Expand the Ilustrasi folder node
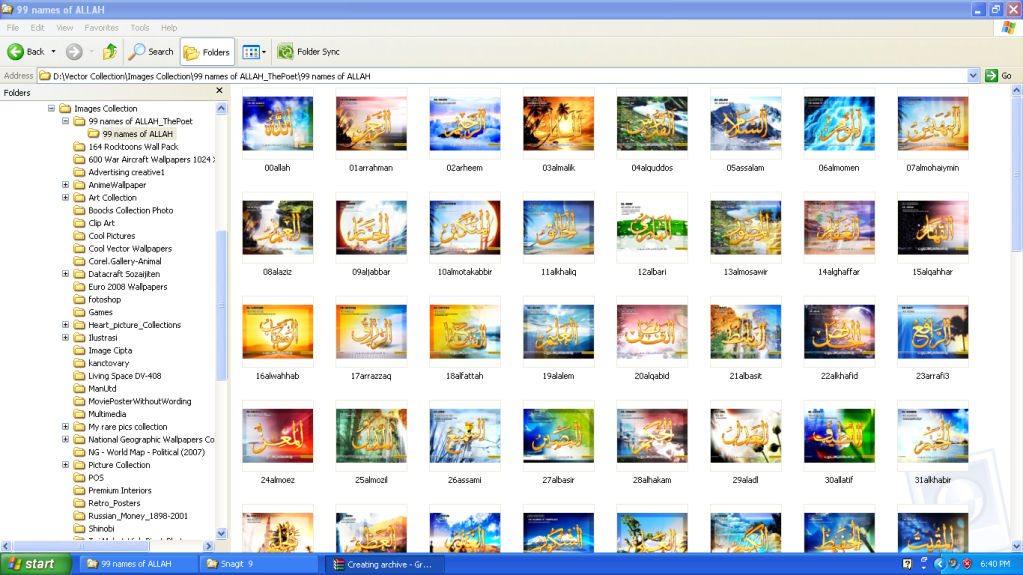The width and height of the screenshot is (1023, 575). (65, 337)
